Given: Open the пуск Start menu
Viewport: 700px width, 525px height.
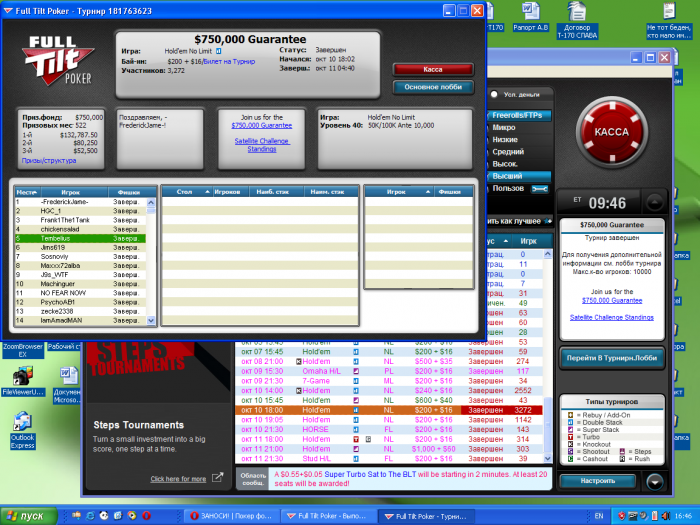Looking at the screenshot, I should pyautogui.click(x=29, y=516).
